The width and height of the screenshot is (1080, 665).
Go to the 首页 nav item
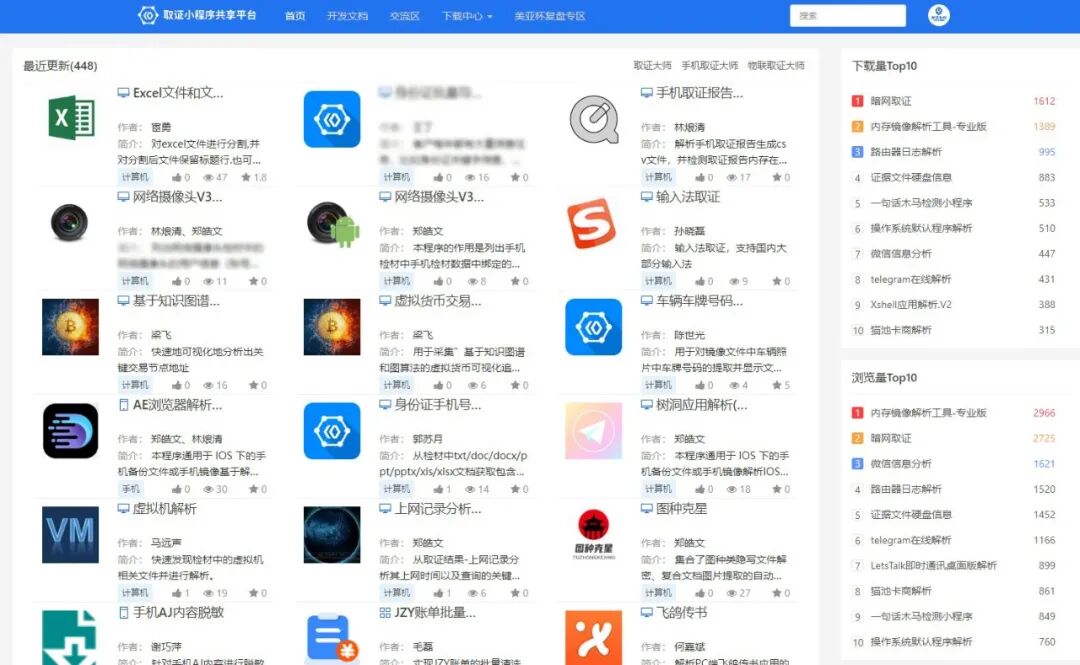pos(295,16)
